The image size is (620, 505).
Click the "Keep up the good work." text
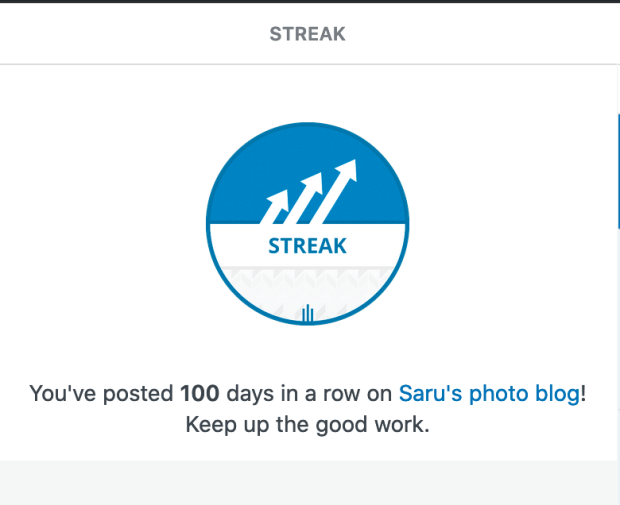(x=307, y=424)
